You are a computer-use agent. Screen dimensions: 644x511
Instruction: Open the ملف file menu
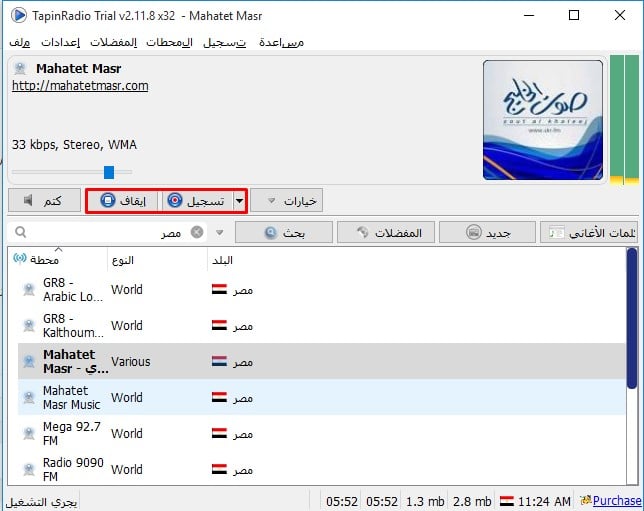19,42
